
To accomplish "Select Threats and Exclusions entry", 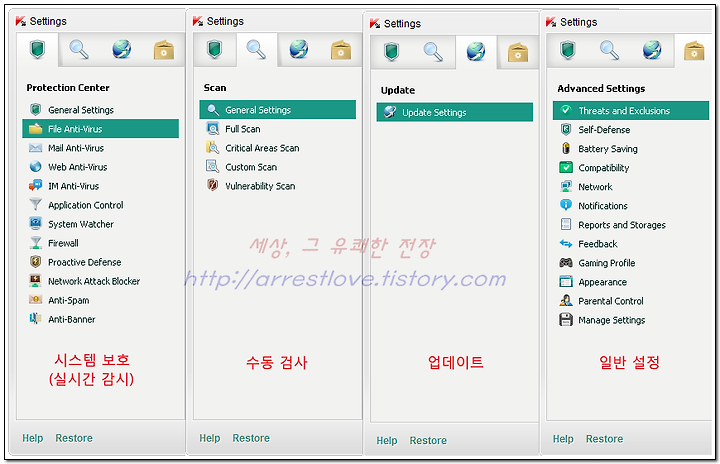I will (x=631, y=111).
